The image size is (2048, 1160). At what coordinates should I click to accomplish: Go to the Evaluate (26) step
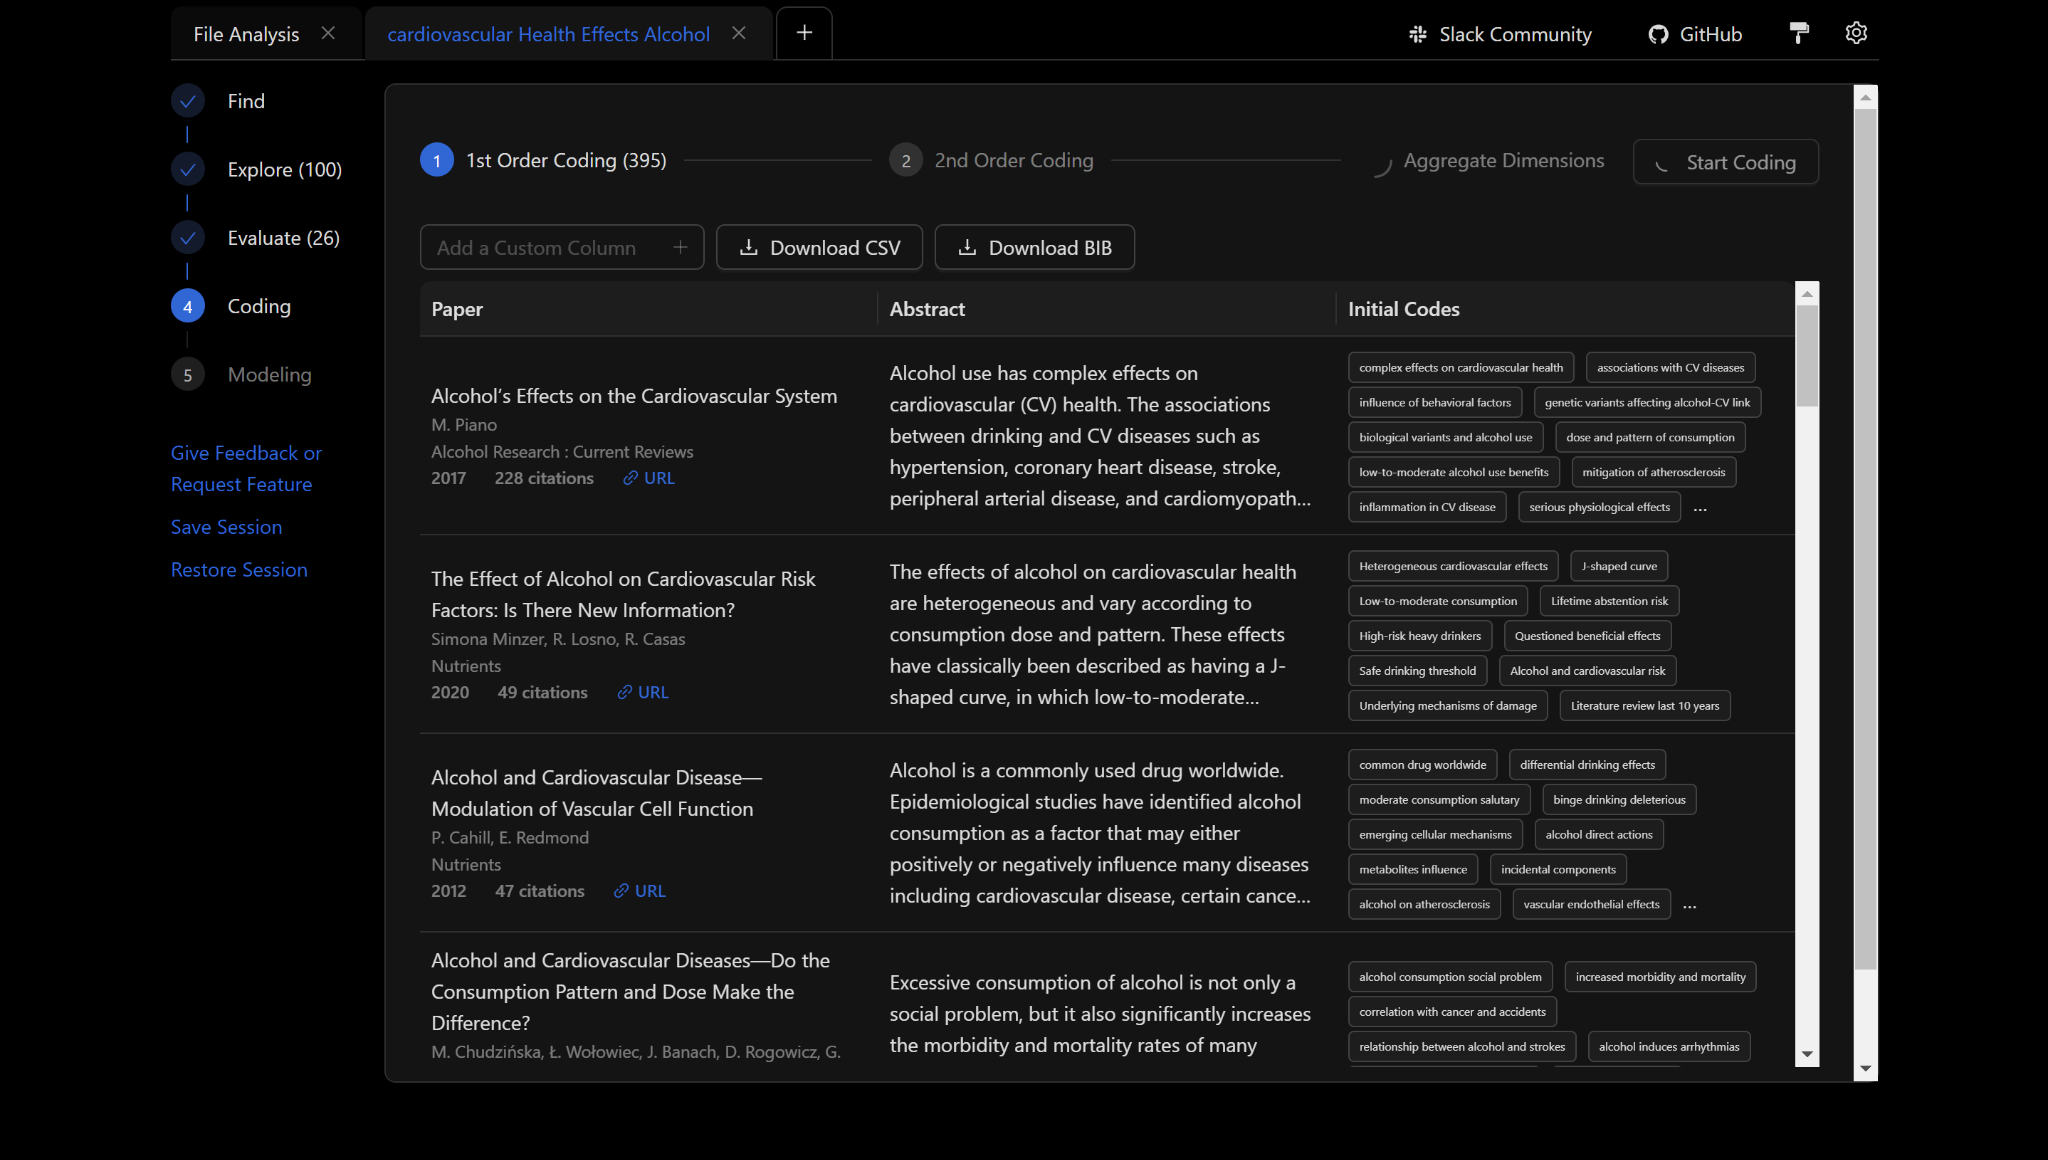pyautogui.click(x=284, y=238)
